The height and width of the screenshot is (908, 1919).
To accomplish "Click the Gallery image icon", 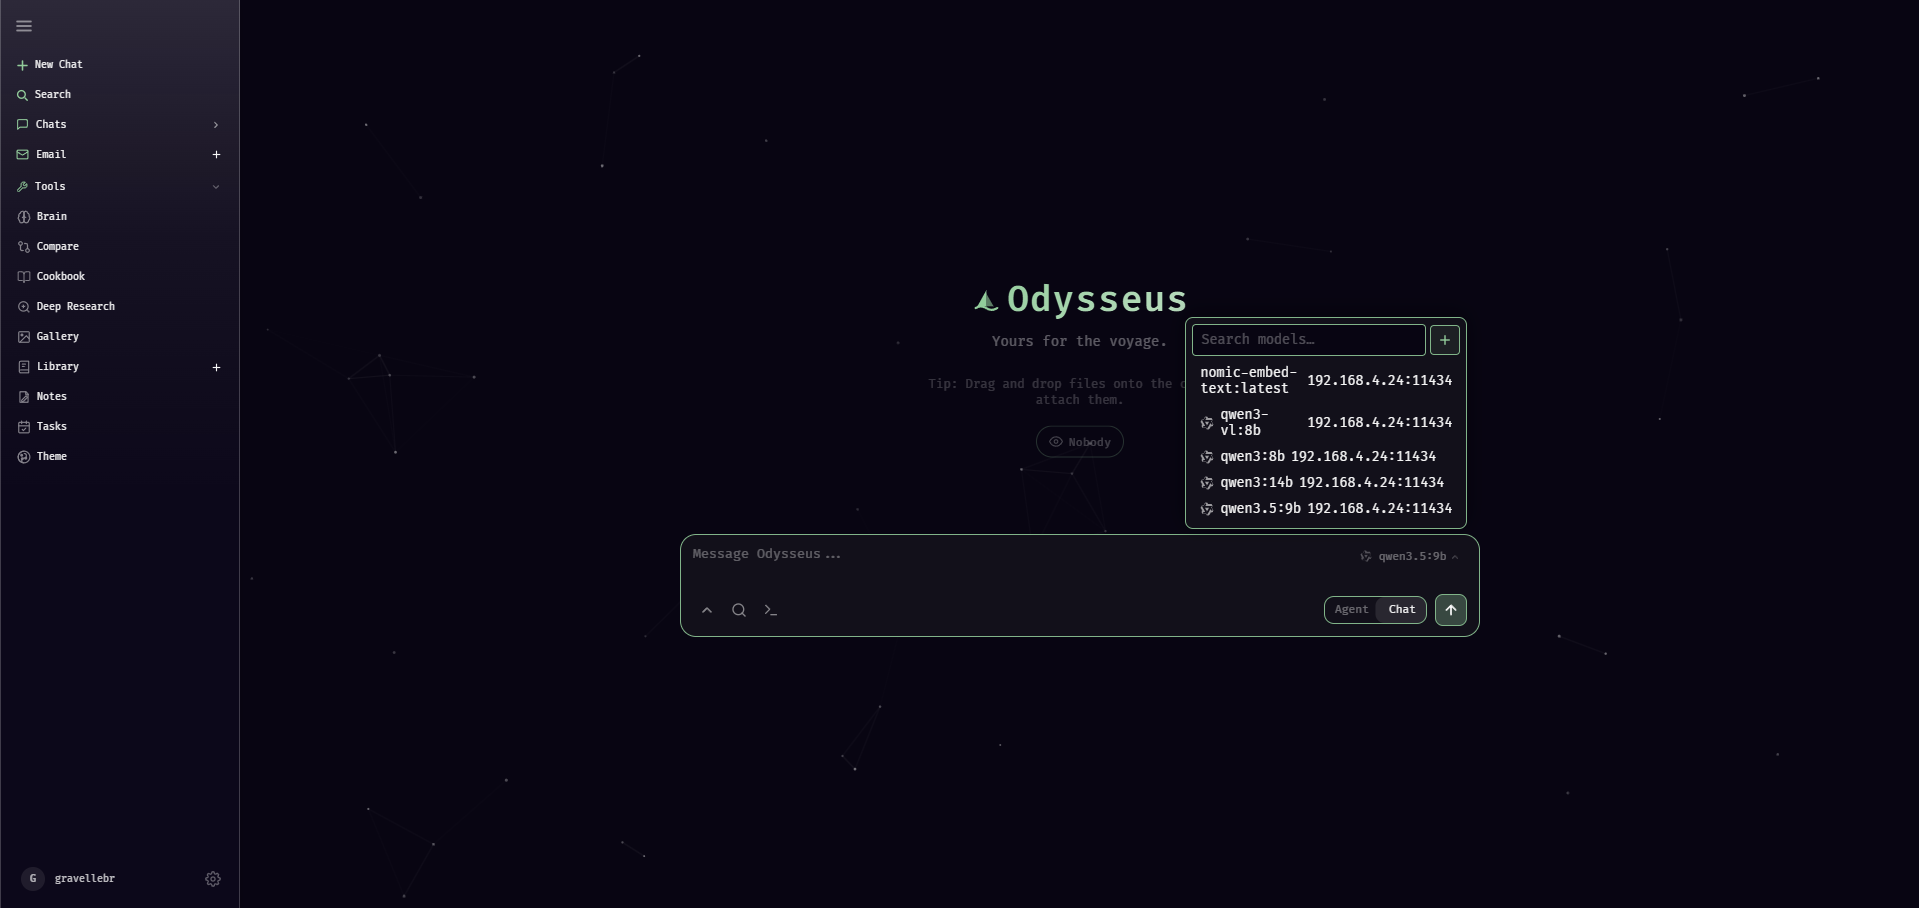I will coord(24,337).
